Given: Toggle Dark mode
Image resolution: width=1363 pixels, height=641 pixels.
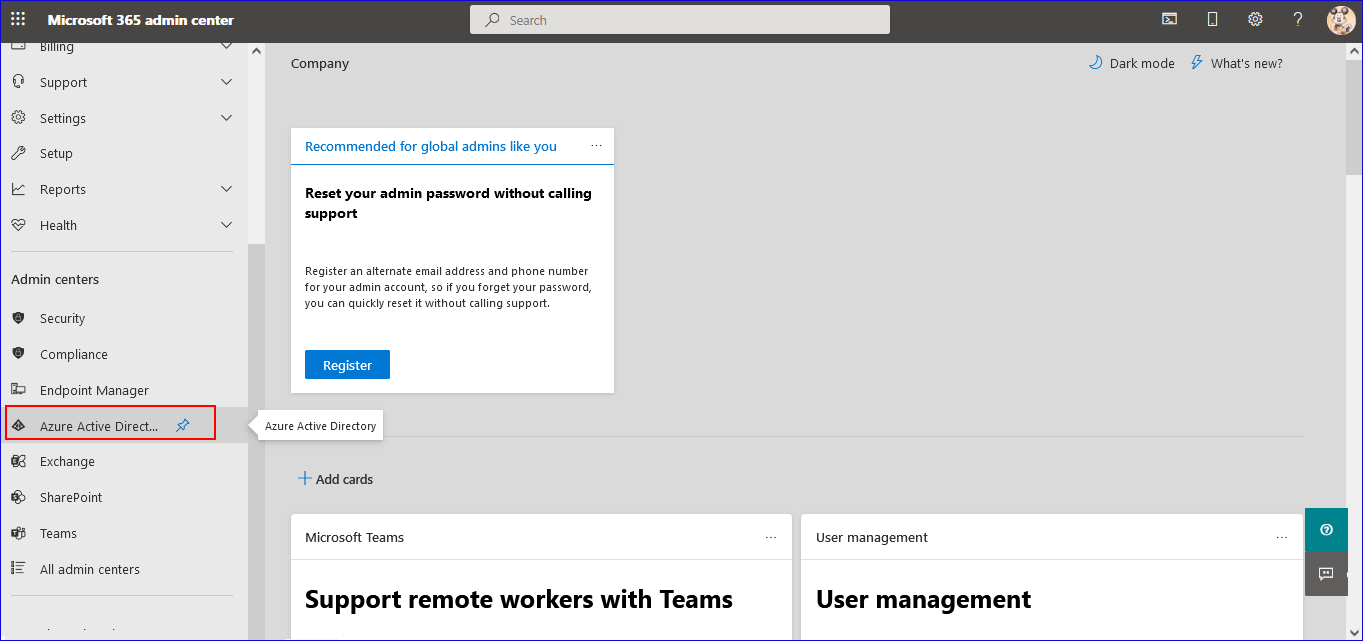Looking at the screenshot, I should point(1132,63).
